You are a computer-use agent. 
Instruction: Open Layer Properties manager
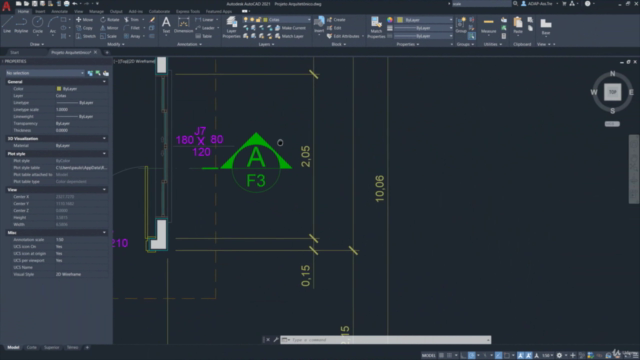tap(231, 27)
